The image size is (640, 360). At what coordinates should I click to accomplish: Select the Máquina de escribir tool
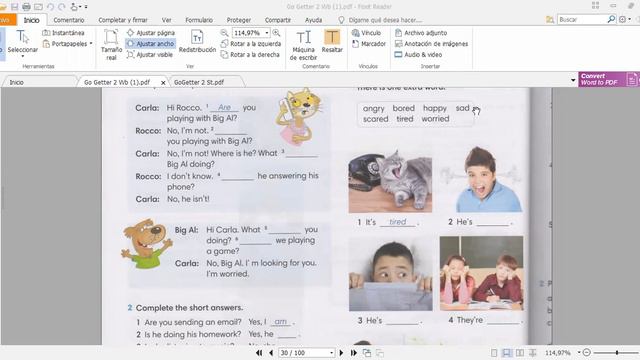[303, 45]
